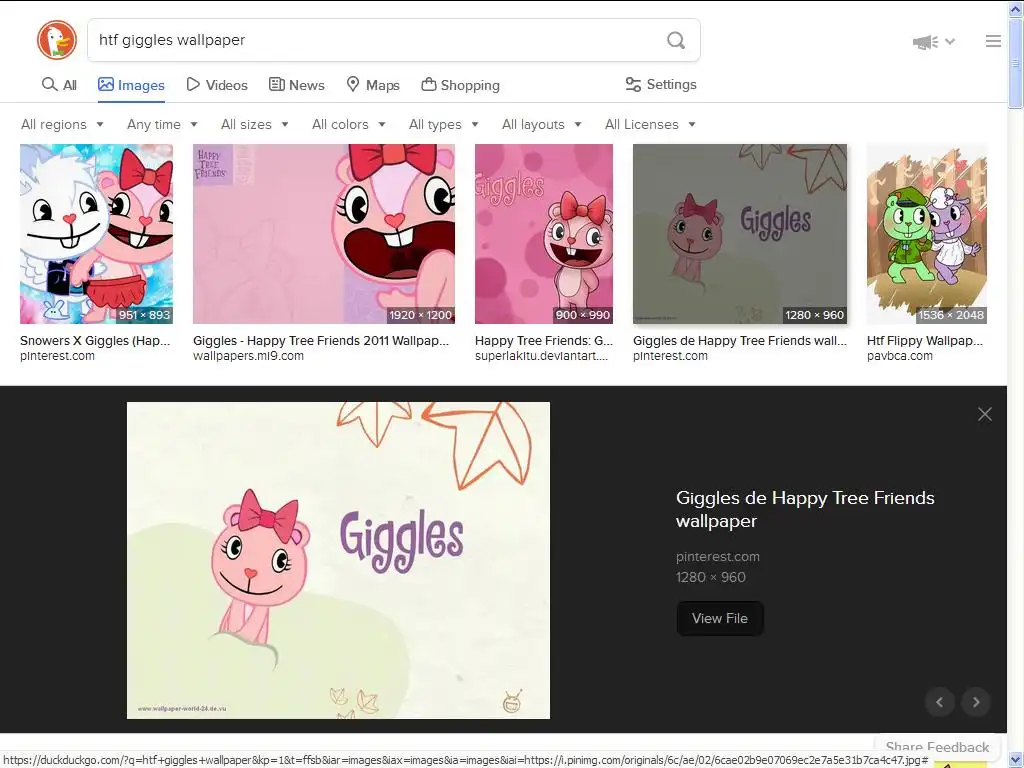Open the News tab
The height and width of the screenshot is (768, 1024).
tap(296, 85)
